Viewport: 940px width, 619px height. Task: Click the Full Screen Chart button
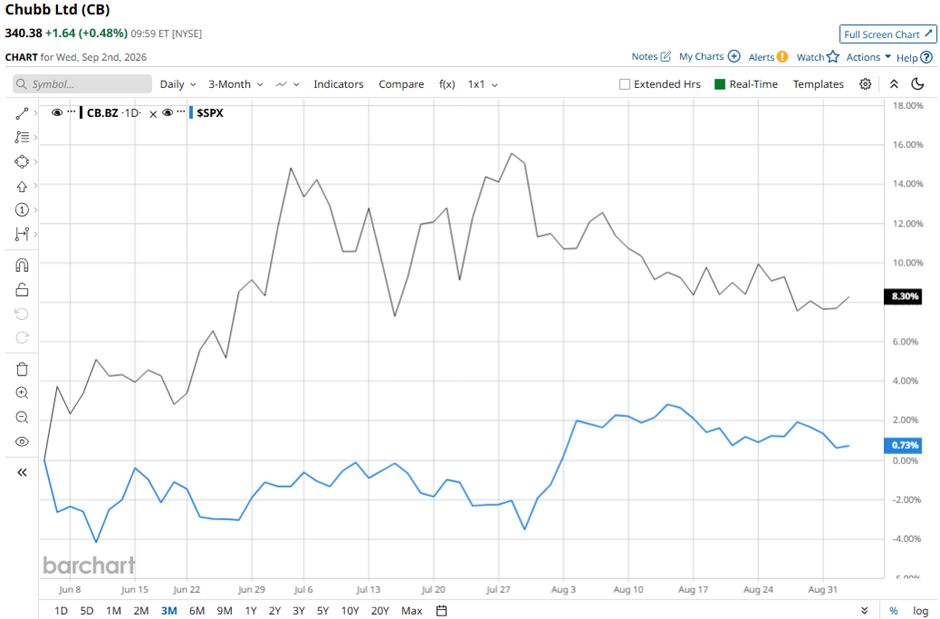coord(888,34)
